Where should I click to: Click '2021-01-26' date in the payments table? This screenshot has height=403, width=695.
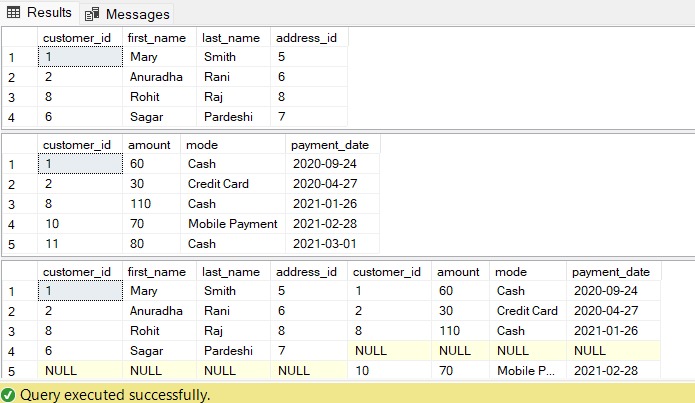(333, 203)
